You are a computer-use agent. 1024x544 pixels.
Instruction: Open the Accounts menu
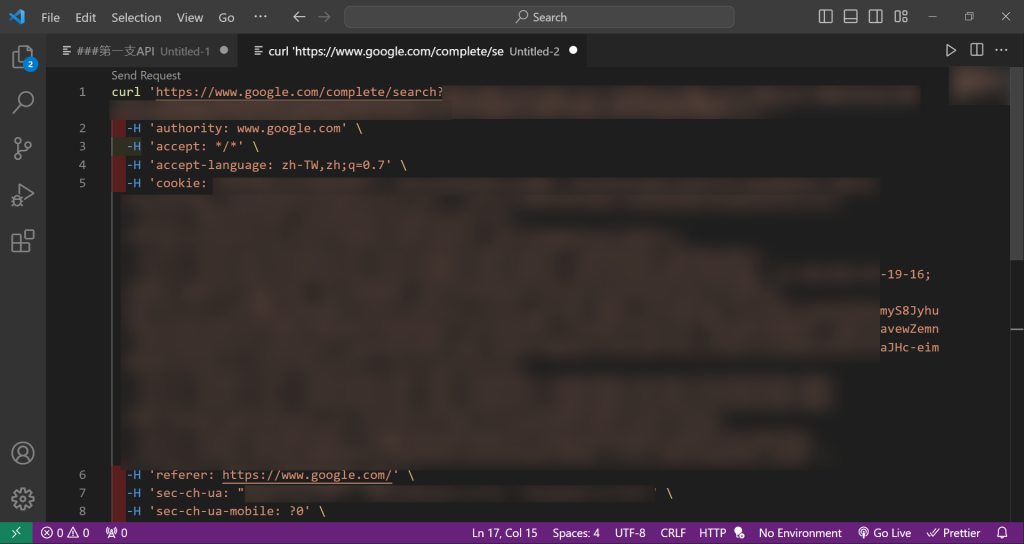(23, 453)
